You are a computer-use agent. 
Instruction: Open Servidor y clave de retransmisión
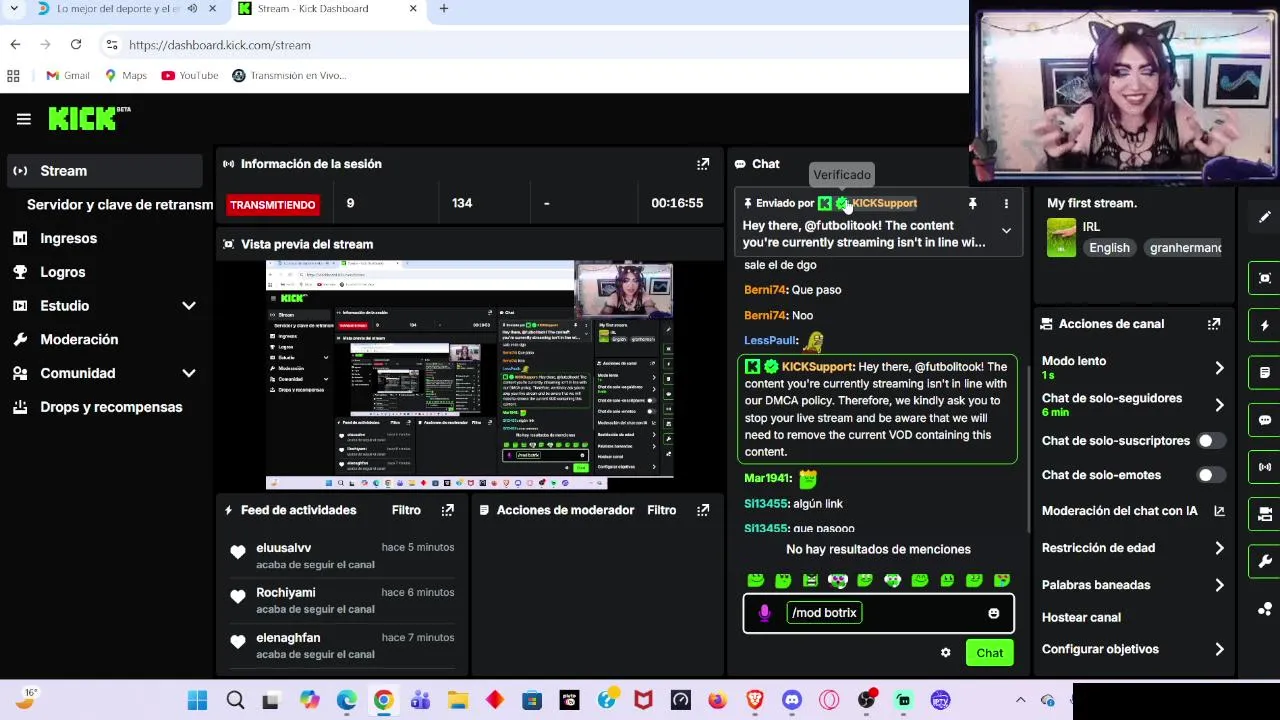(x=119, y=204)
